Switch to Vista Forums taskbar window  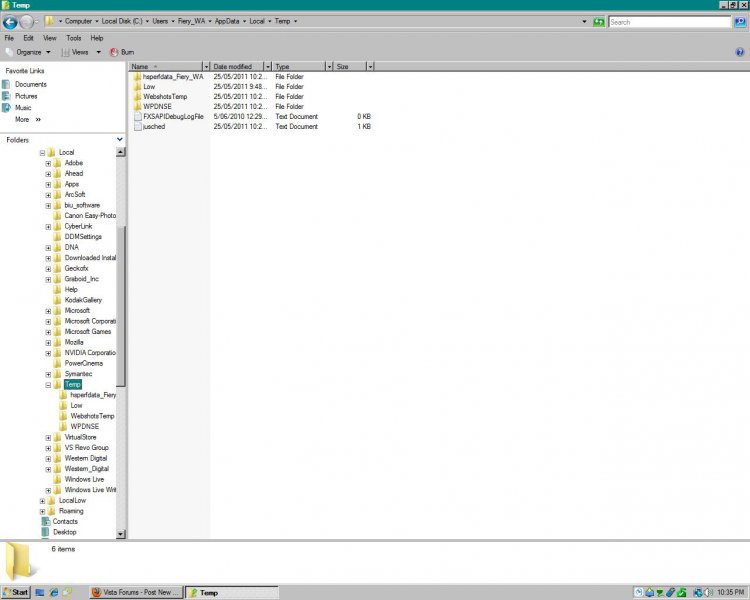[136, 592]
